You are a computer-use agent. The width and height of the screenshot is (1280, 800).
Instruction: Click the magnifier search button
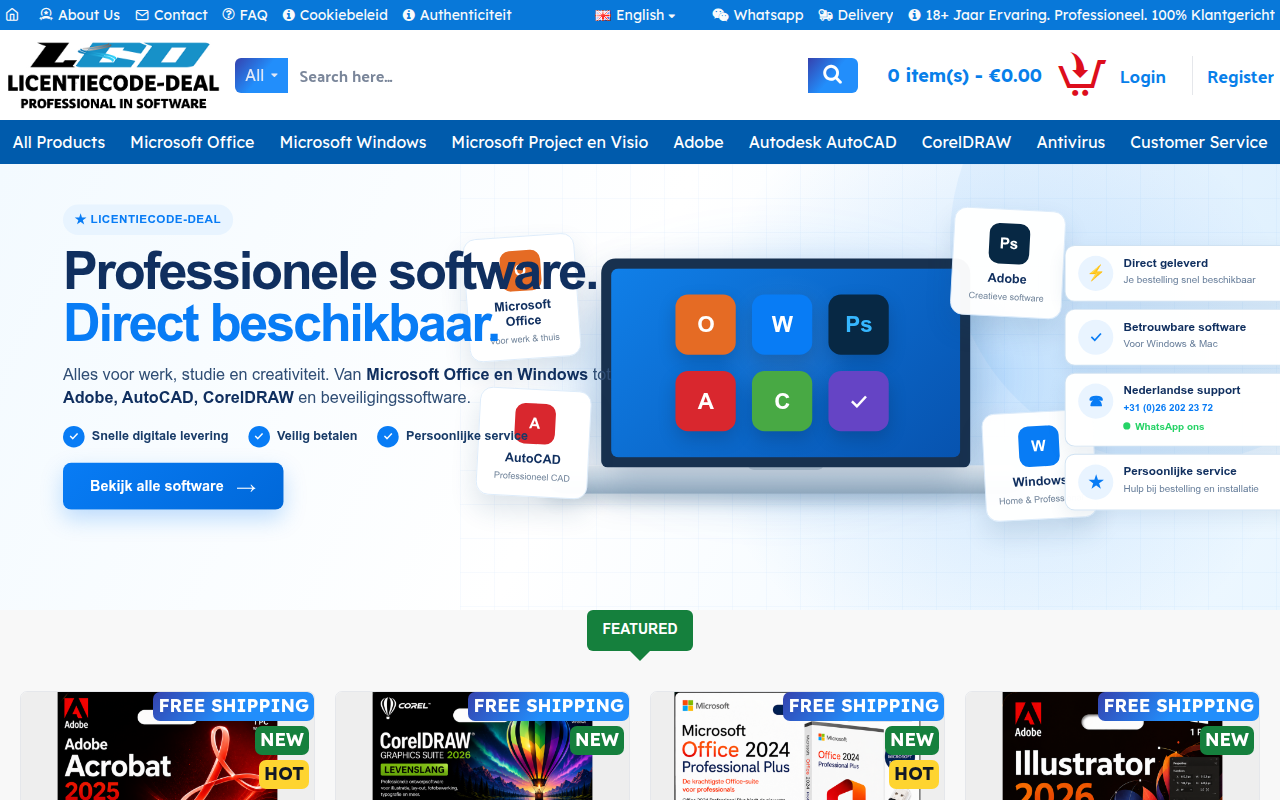point(833,75)
